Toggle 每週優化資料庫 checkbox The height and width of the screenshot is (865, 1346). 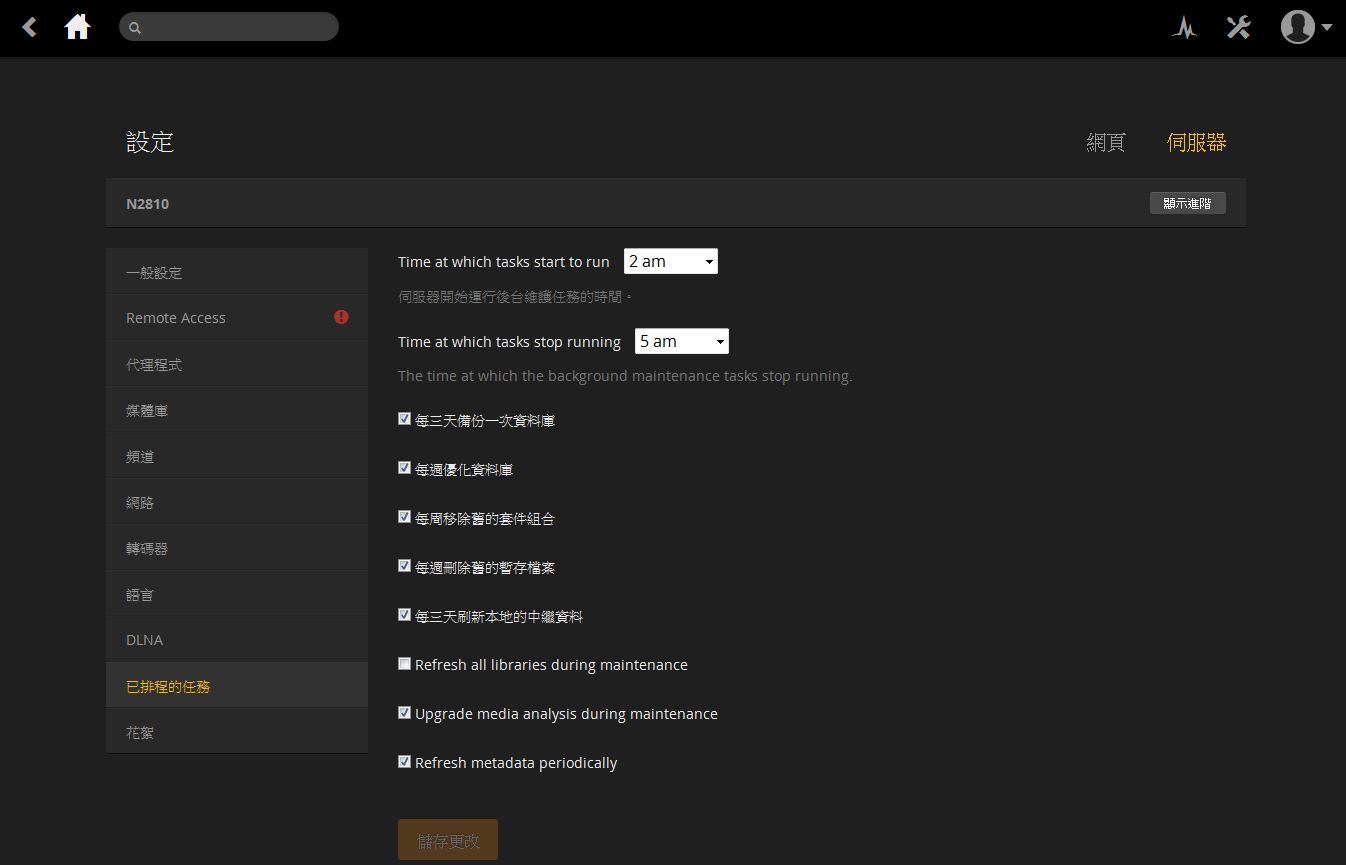point(404,468)
